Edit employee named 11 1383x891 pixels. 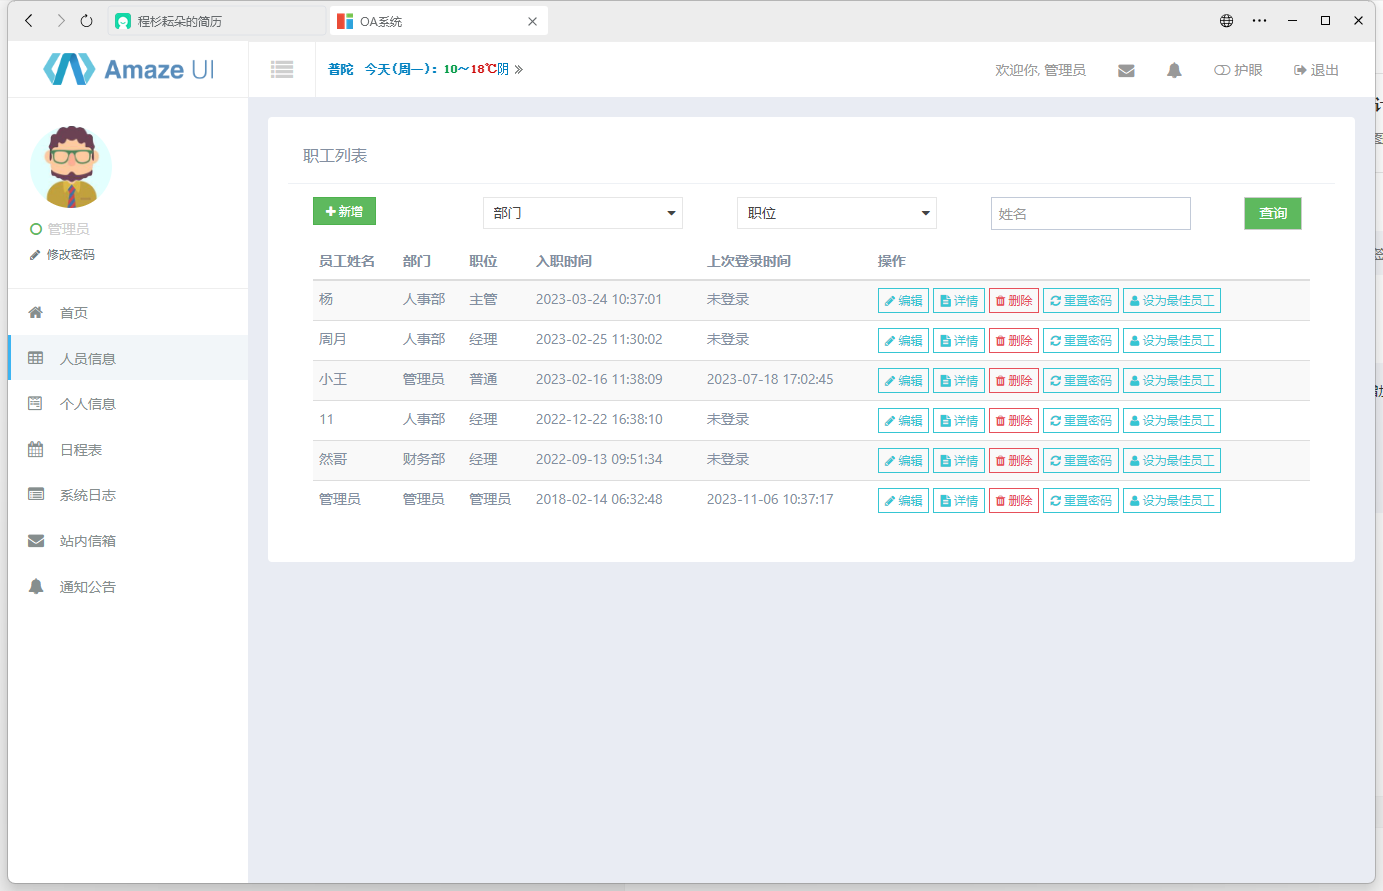coord(903,421)
